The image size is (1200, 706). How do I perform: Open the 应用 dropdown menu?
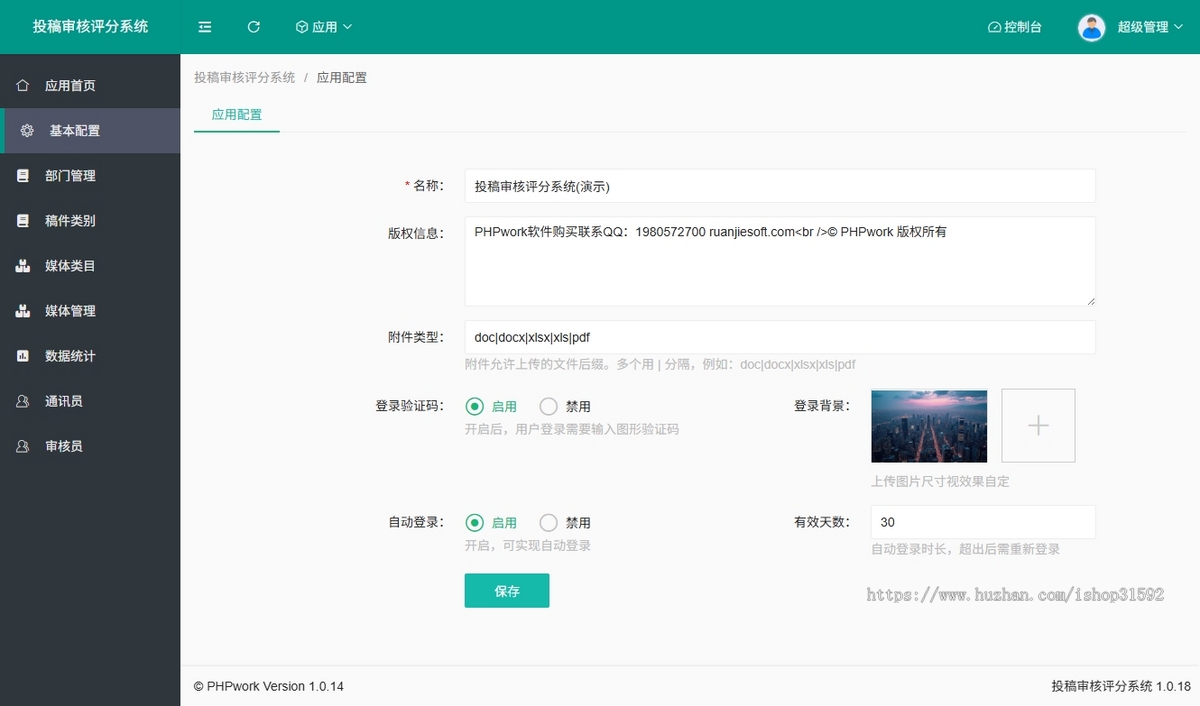click(x=324, y=27)
